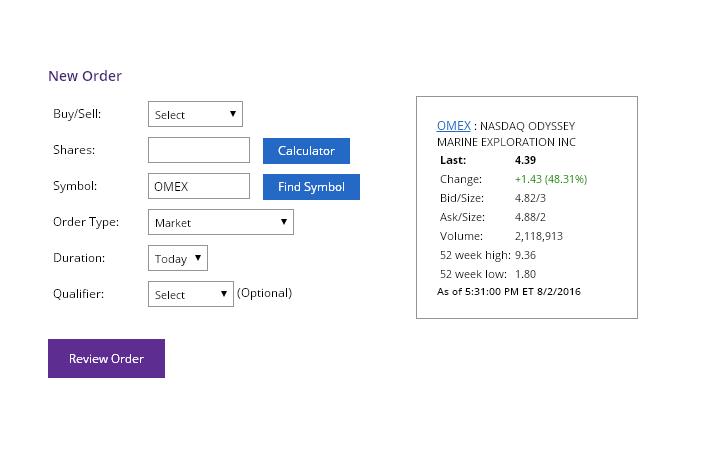Follow the OMEX link in quote panel

453,126
